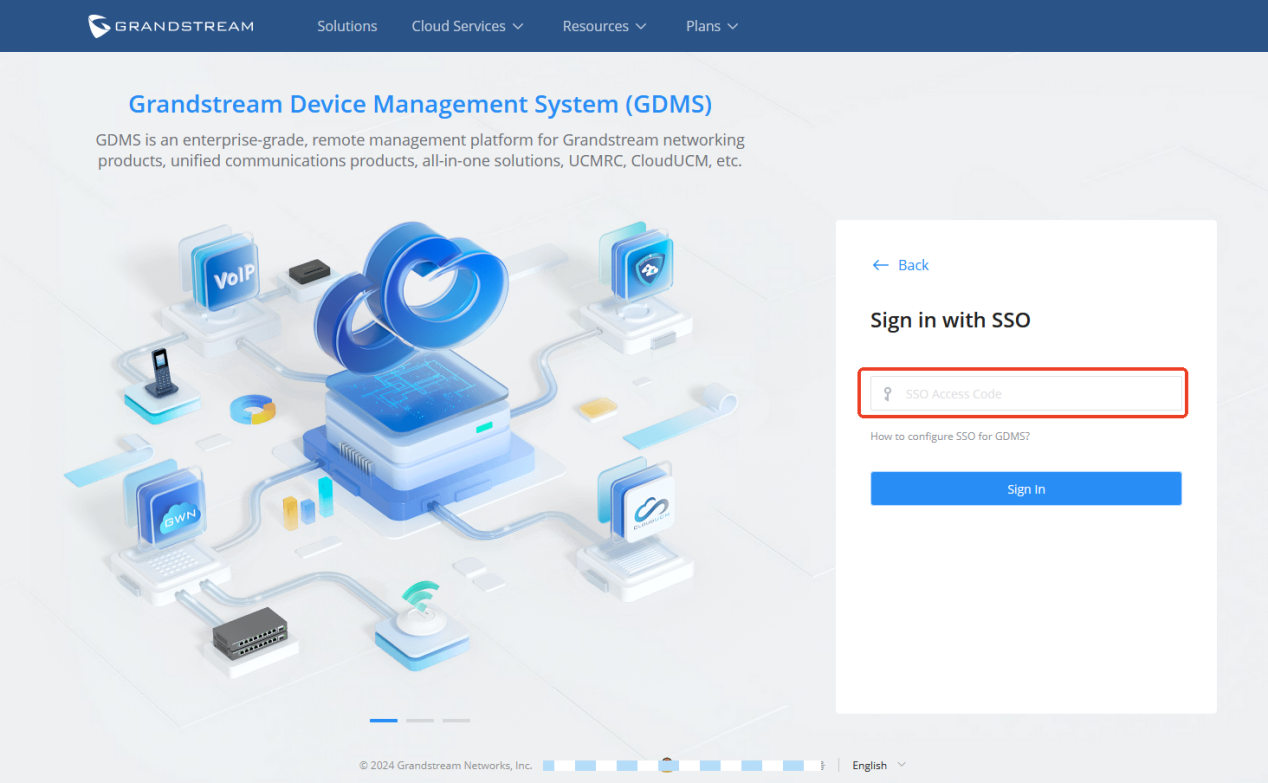Click the 2024 Grandstream Networks copyright text
This screenshot has height=783, width=1268.
point(446,765)
